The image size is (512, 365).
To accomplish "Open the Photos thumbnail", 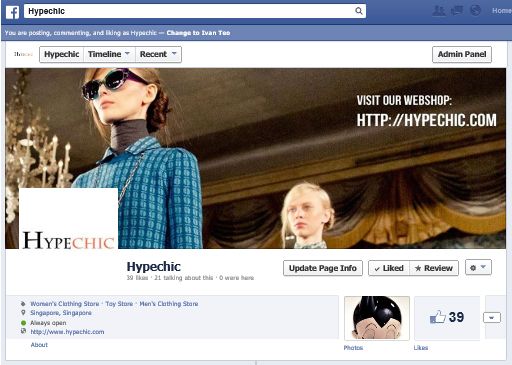I will point(377,318).
